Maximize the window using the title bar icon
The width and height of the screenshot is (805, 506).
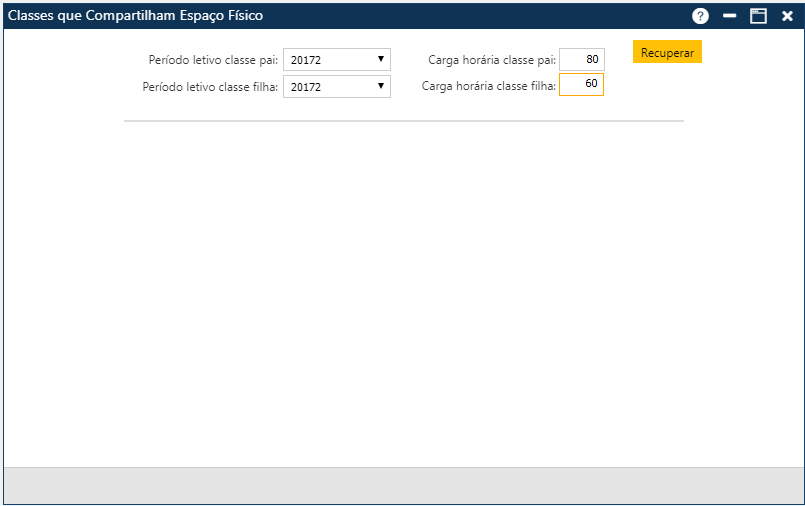(758, 16)
